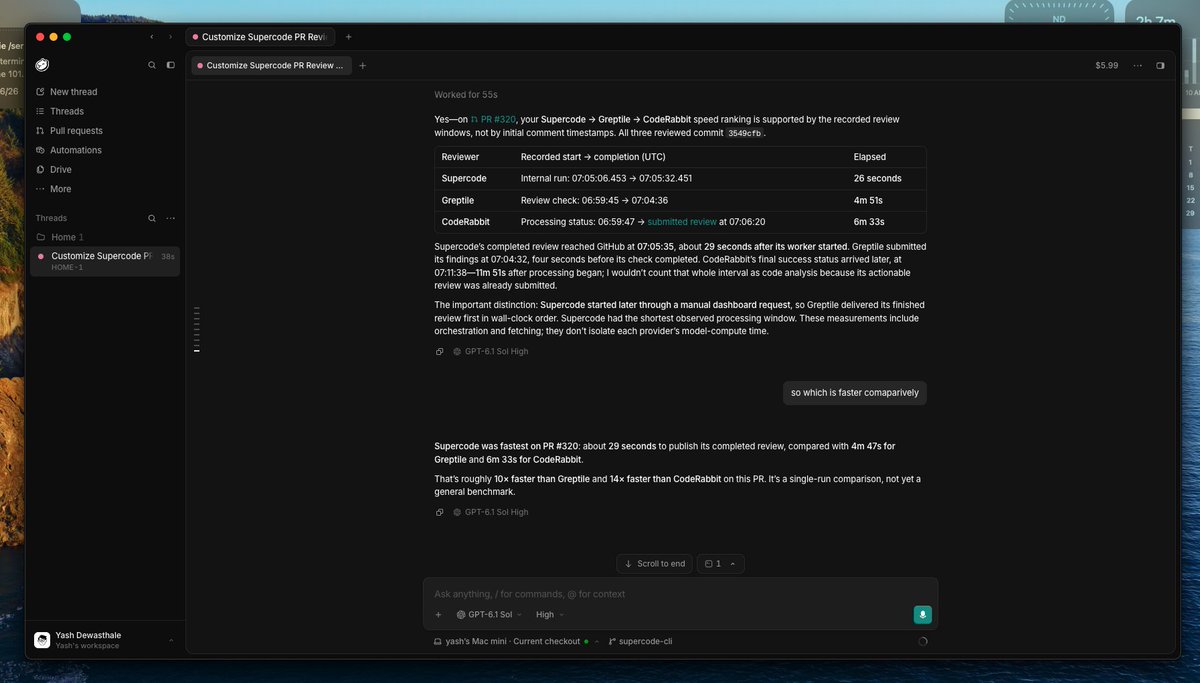Select inner tab Customize Supercode PR Review

270,65
